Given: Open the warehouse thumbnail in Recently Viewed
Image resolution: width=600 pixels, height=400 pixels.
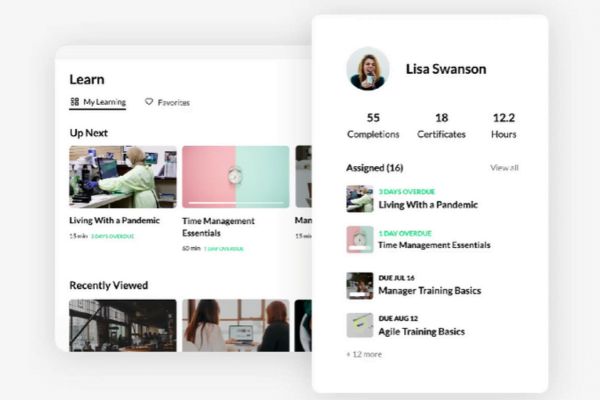Looking at the screenshot, I should [x=123, y=325].
